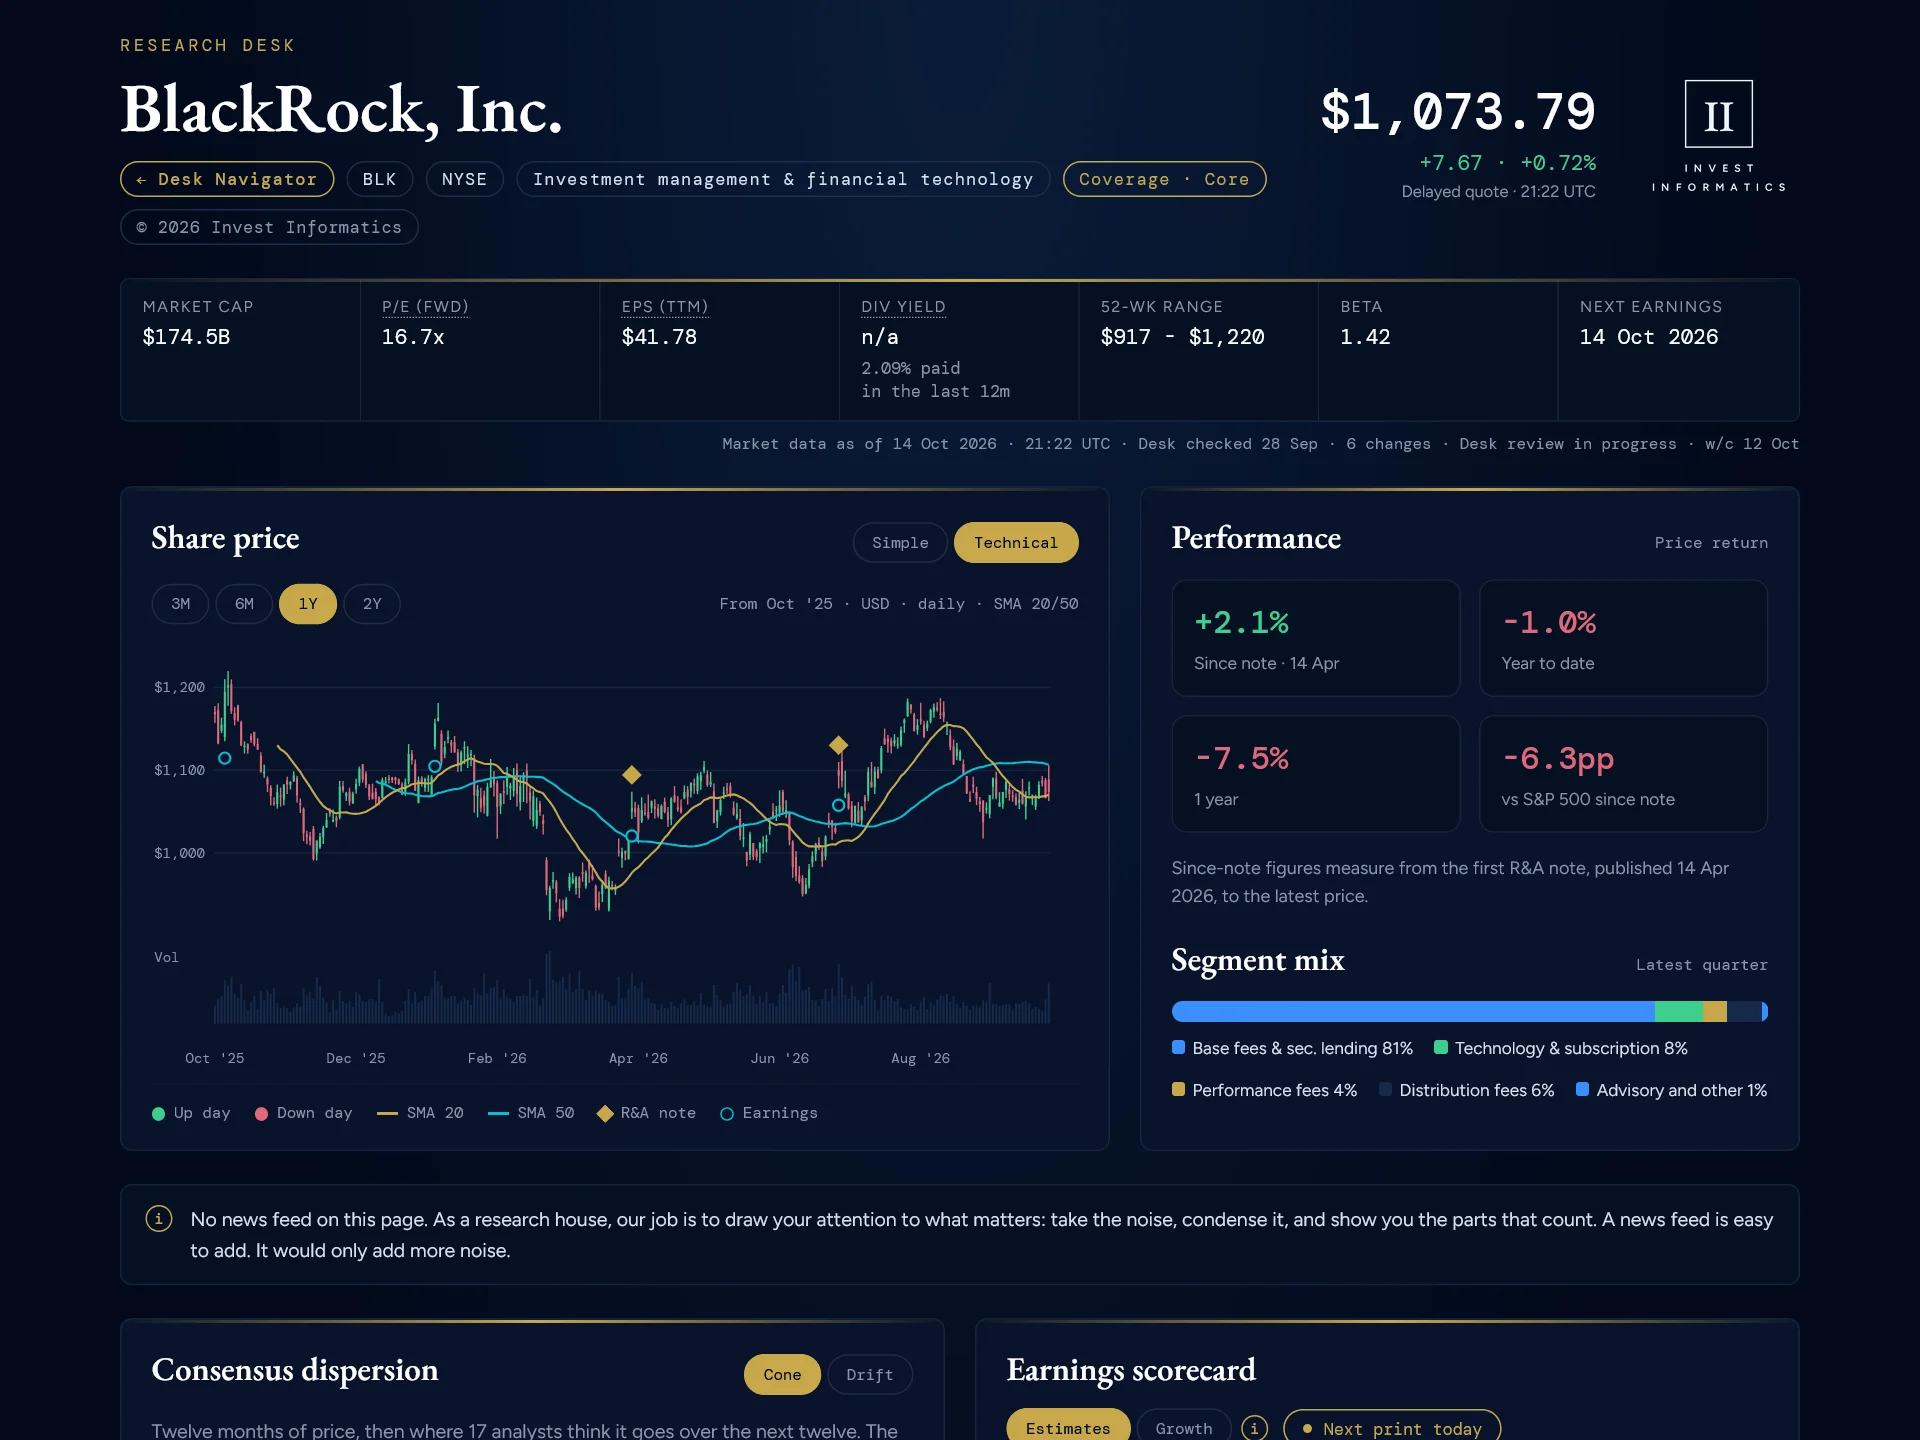Select the 2Y time range

coord(372,604)
